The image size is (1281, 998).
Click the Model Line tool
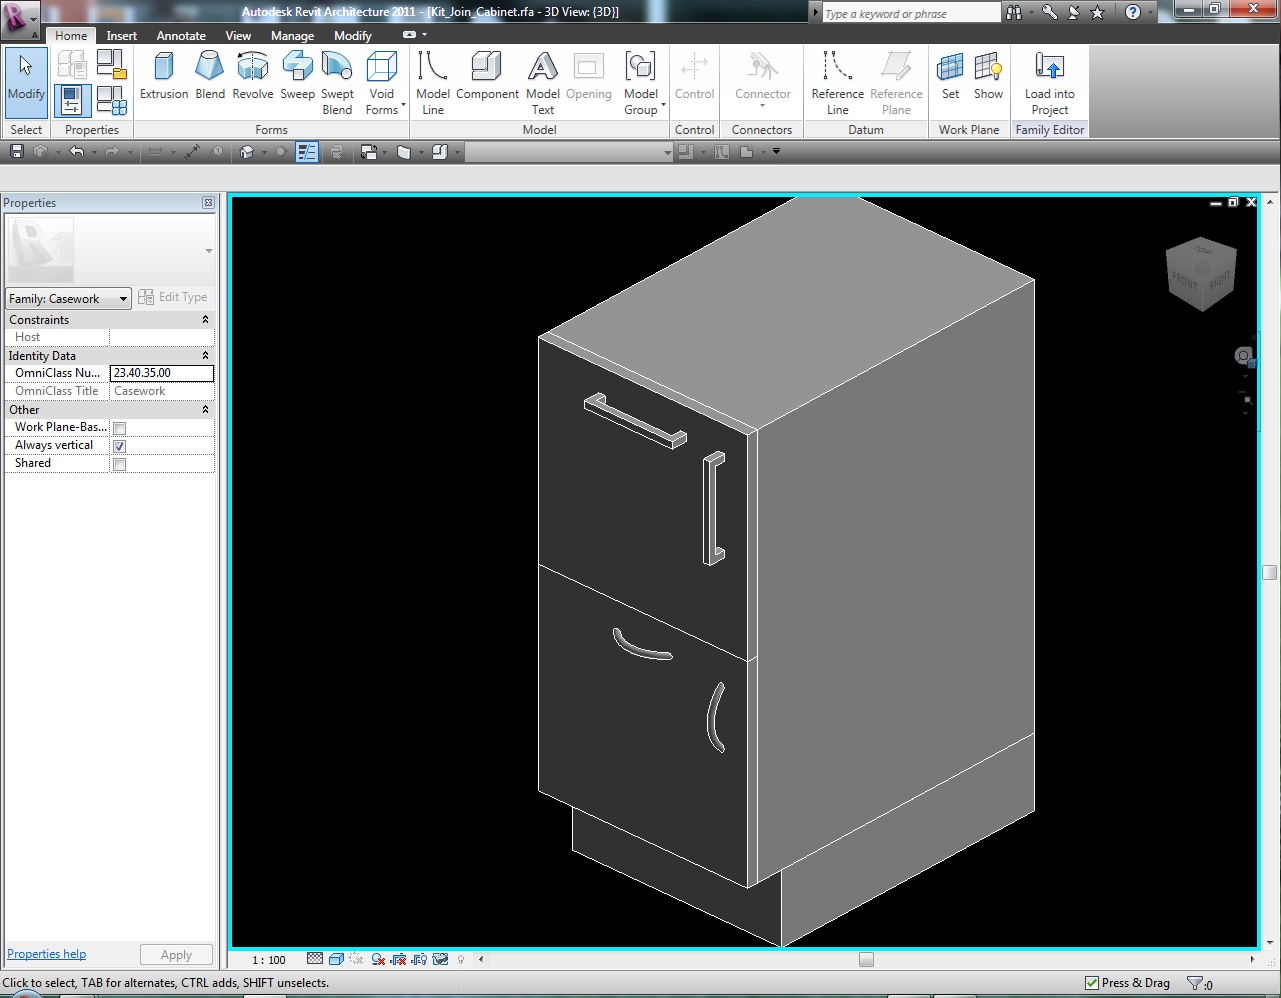433,84
